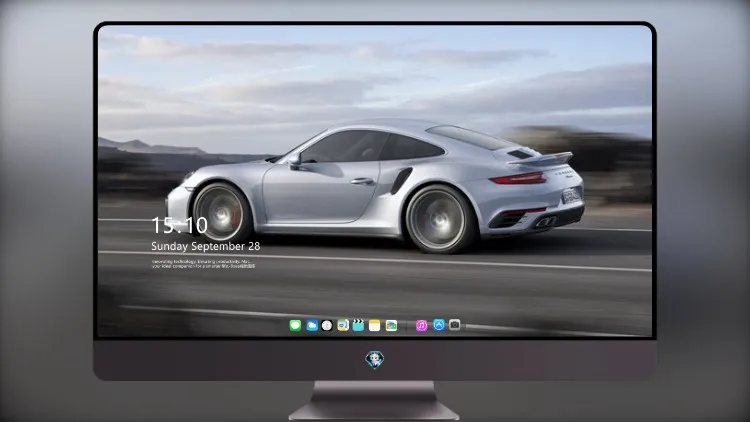
Task: Launch the teal clapperboard video app
Action: [x=358, y=325]
